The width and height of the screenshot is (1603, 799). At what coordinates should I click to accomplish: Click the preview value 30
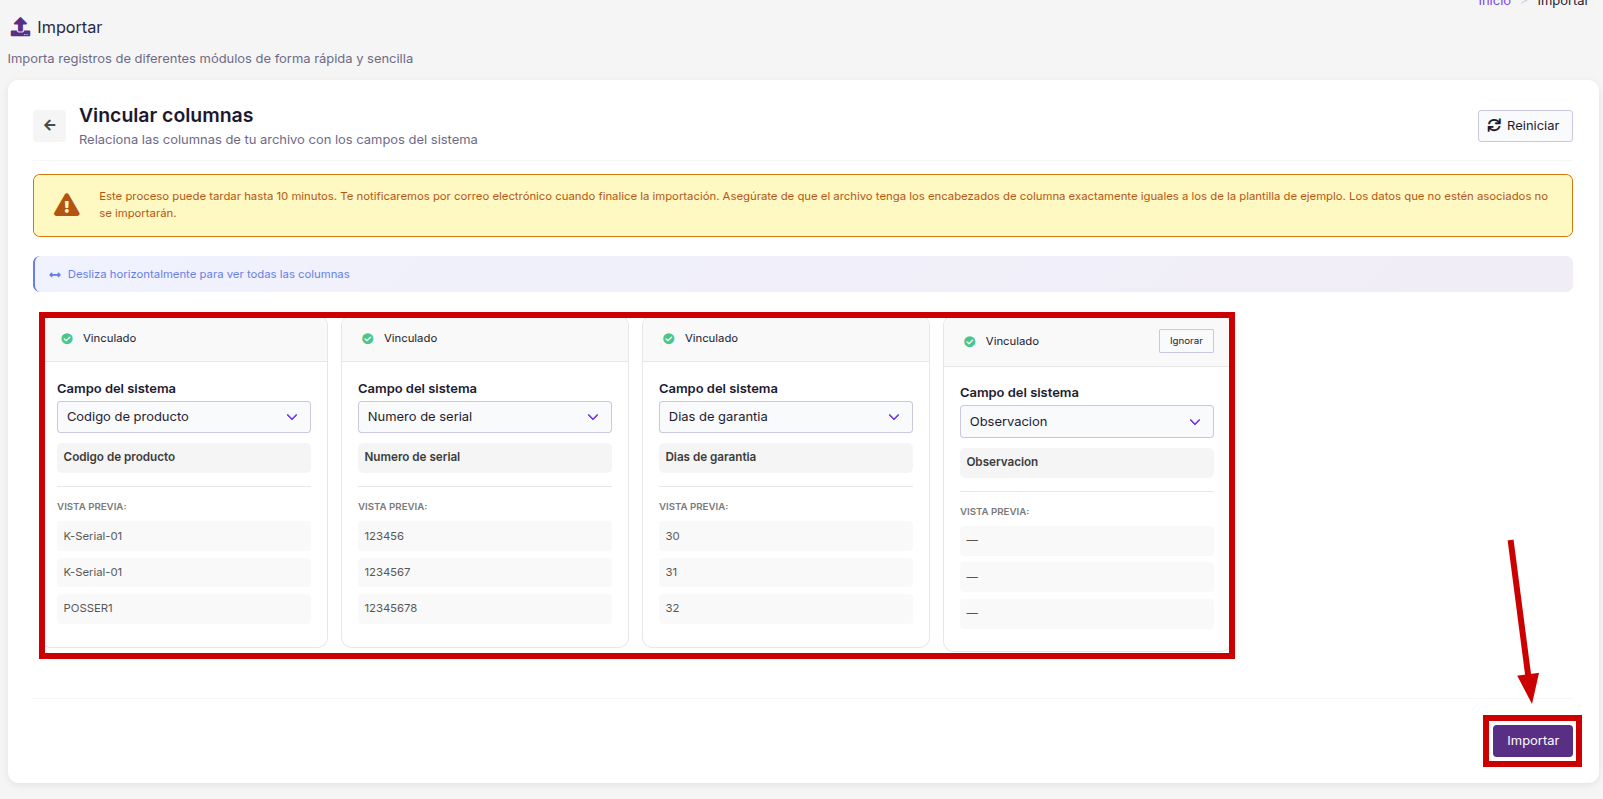click(672, 536)
